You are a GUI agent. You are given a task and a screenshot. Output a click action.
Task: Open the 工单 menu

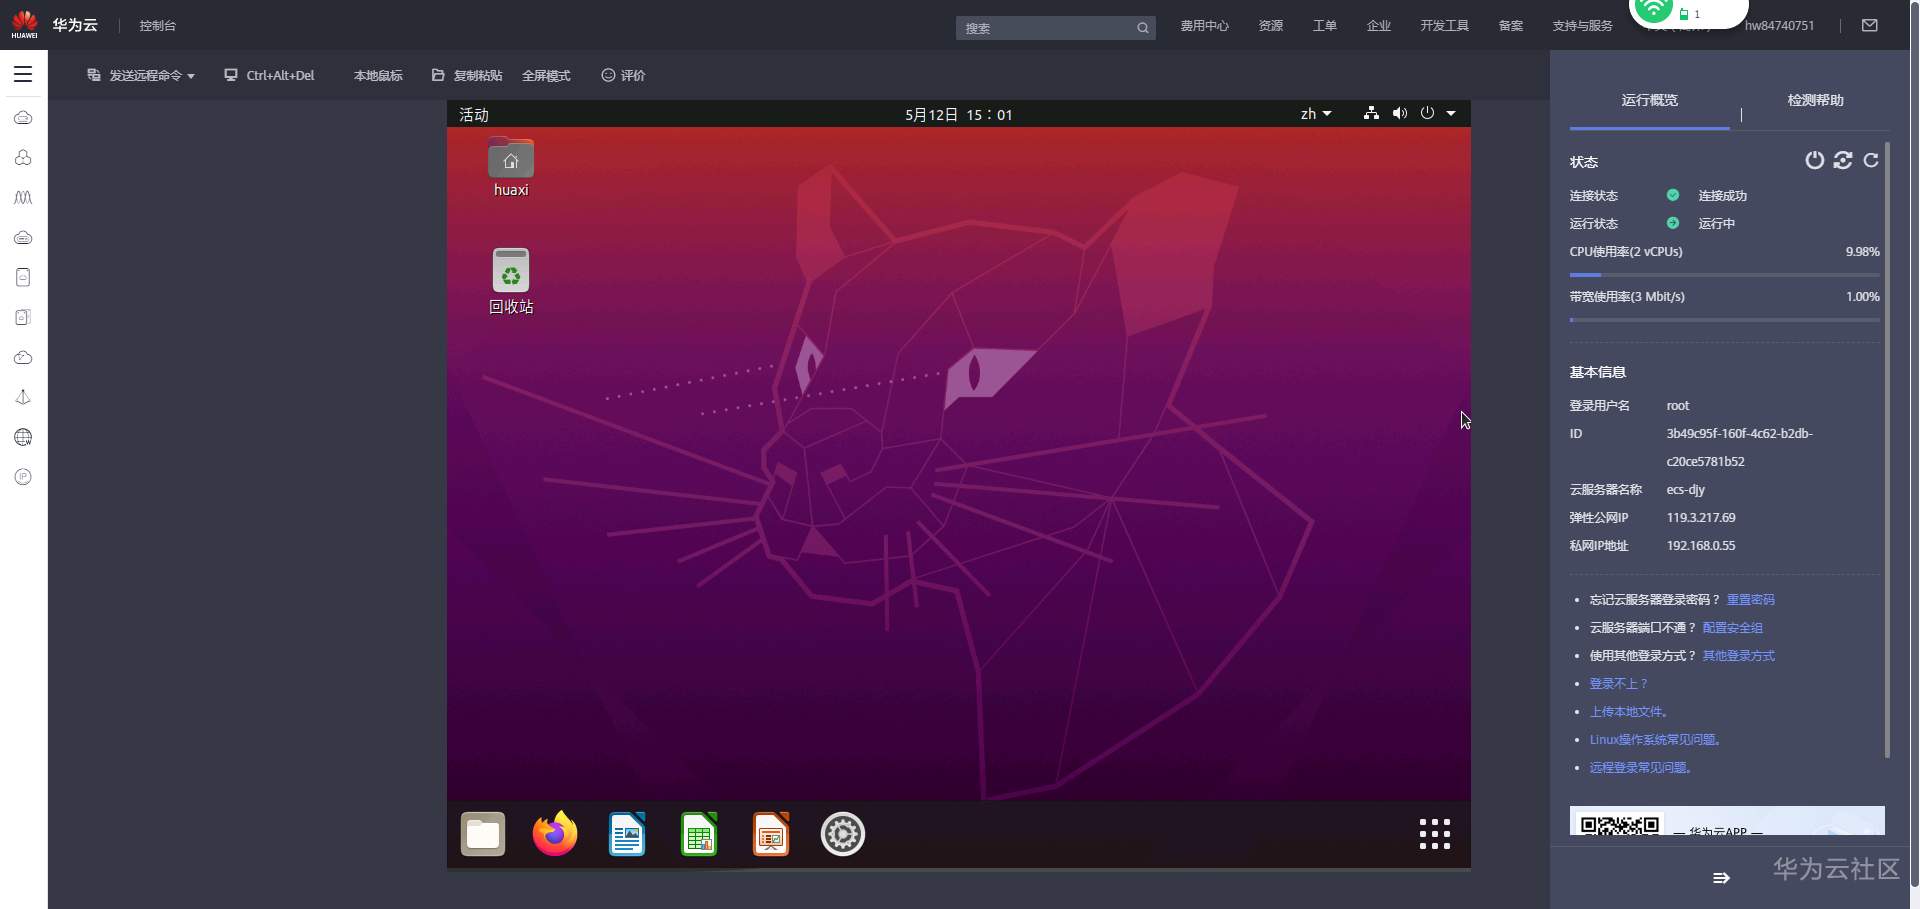pyautogui.click(x=1325, y=26)
